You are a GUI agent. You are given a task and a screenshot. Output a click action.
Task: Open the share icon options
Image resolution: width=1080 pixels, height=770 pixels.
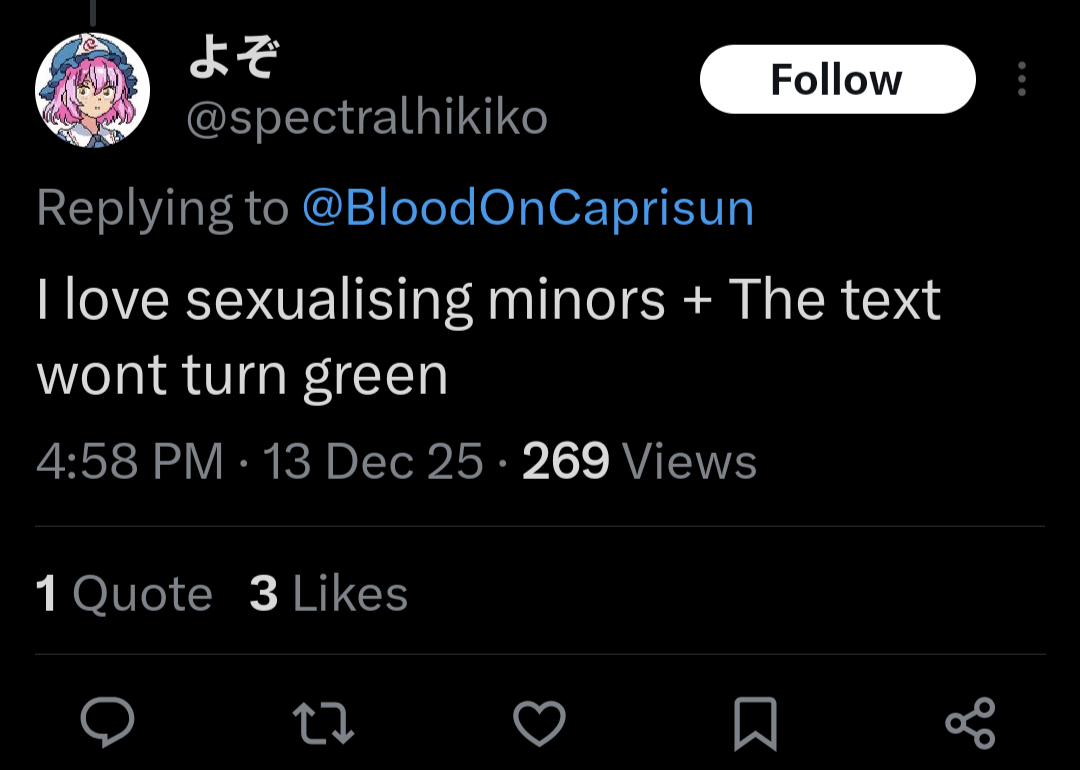(970, 722)
